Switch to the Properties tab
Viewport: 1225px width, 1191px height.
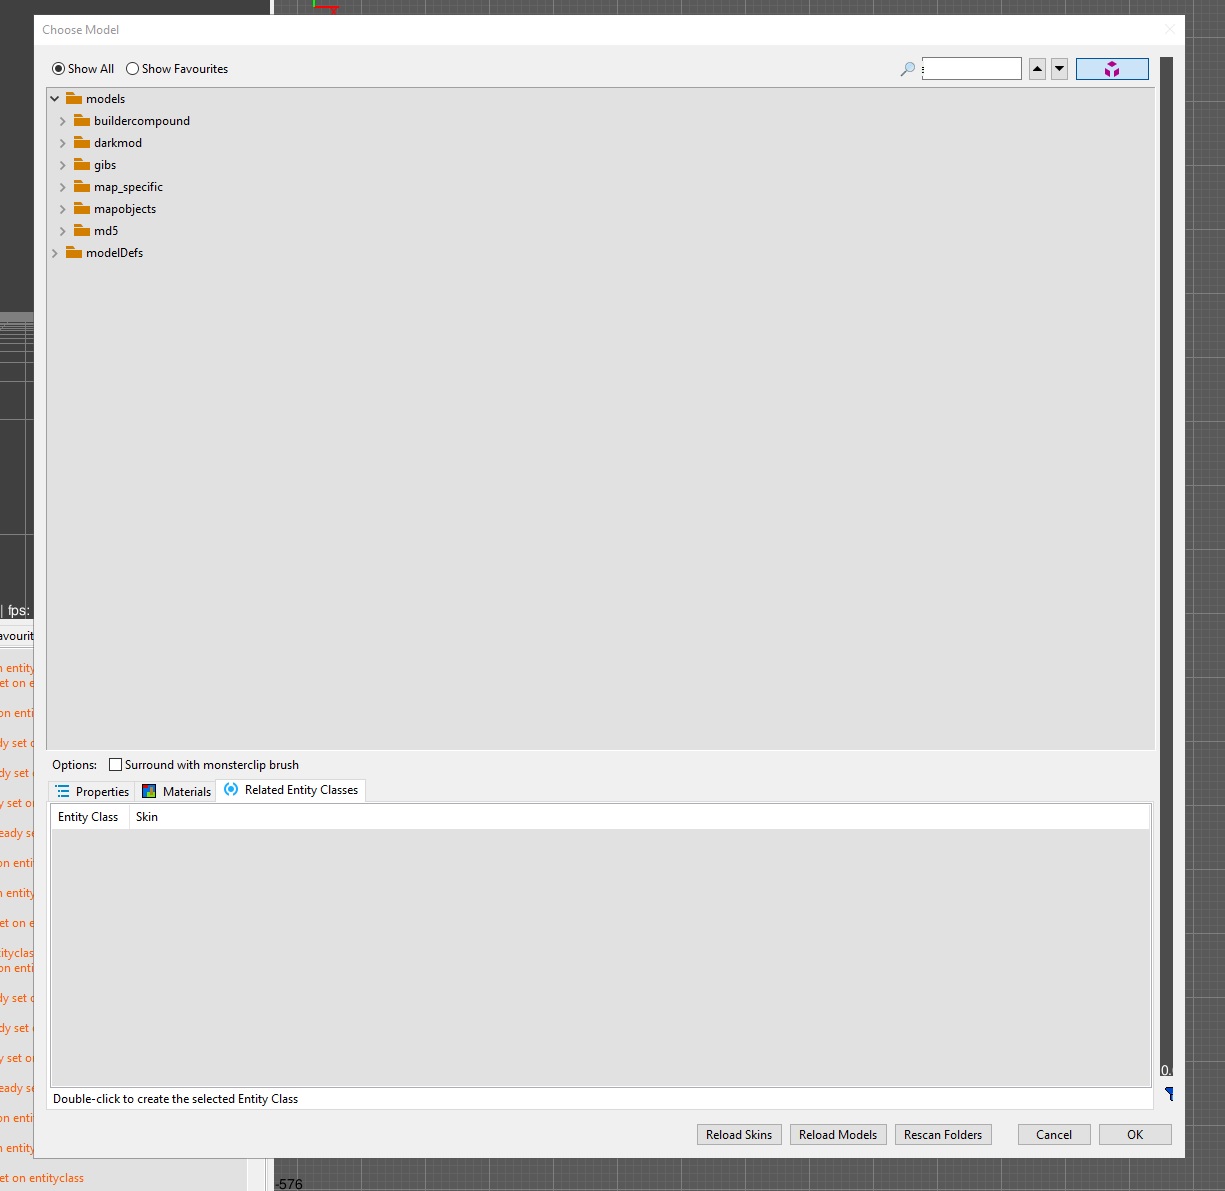(x=92, y=791)
